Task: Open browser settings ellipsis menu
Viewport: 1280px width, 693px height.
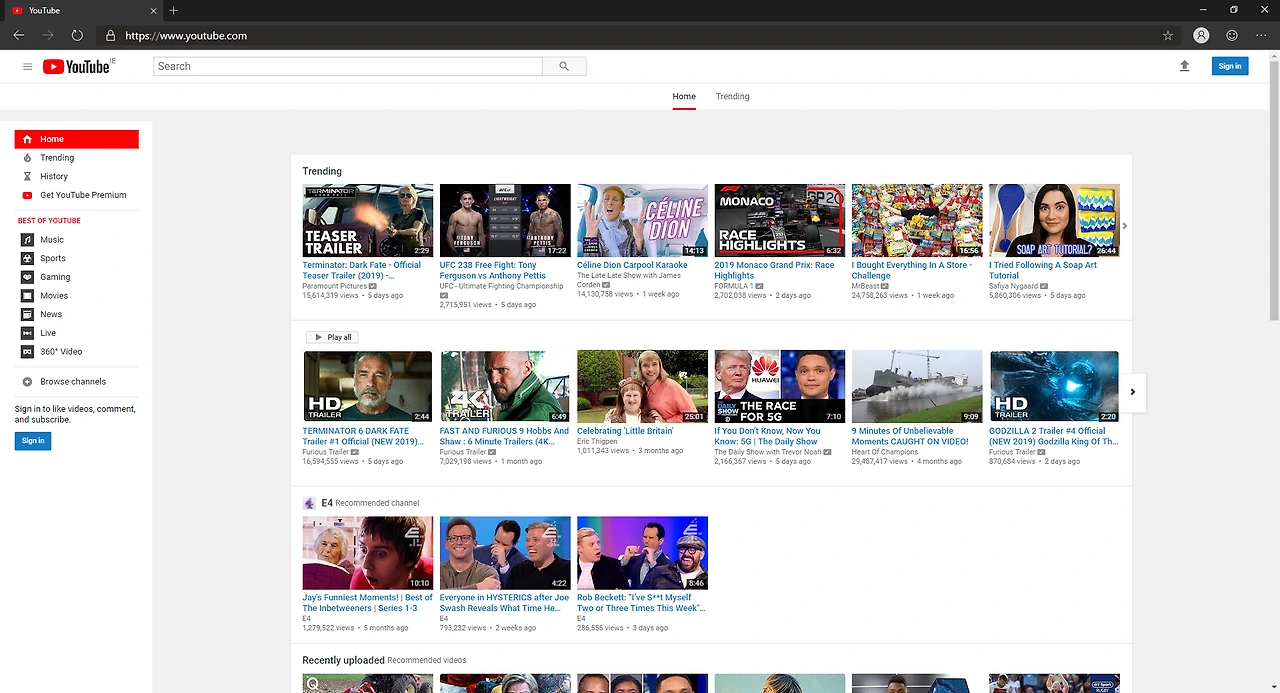Action: click(x=1260, y=35)
